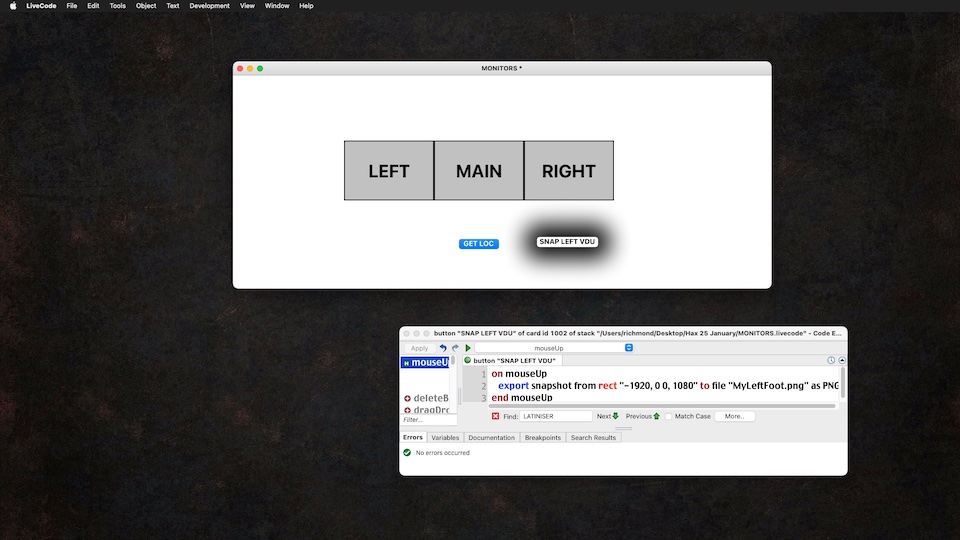Open the Development menu

click(209, 6)
